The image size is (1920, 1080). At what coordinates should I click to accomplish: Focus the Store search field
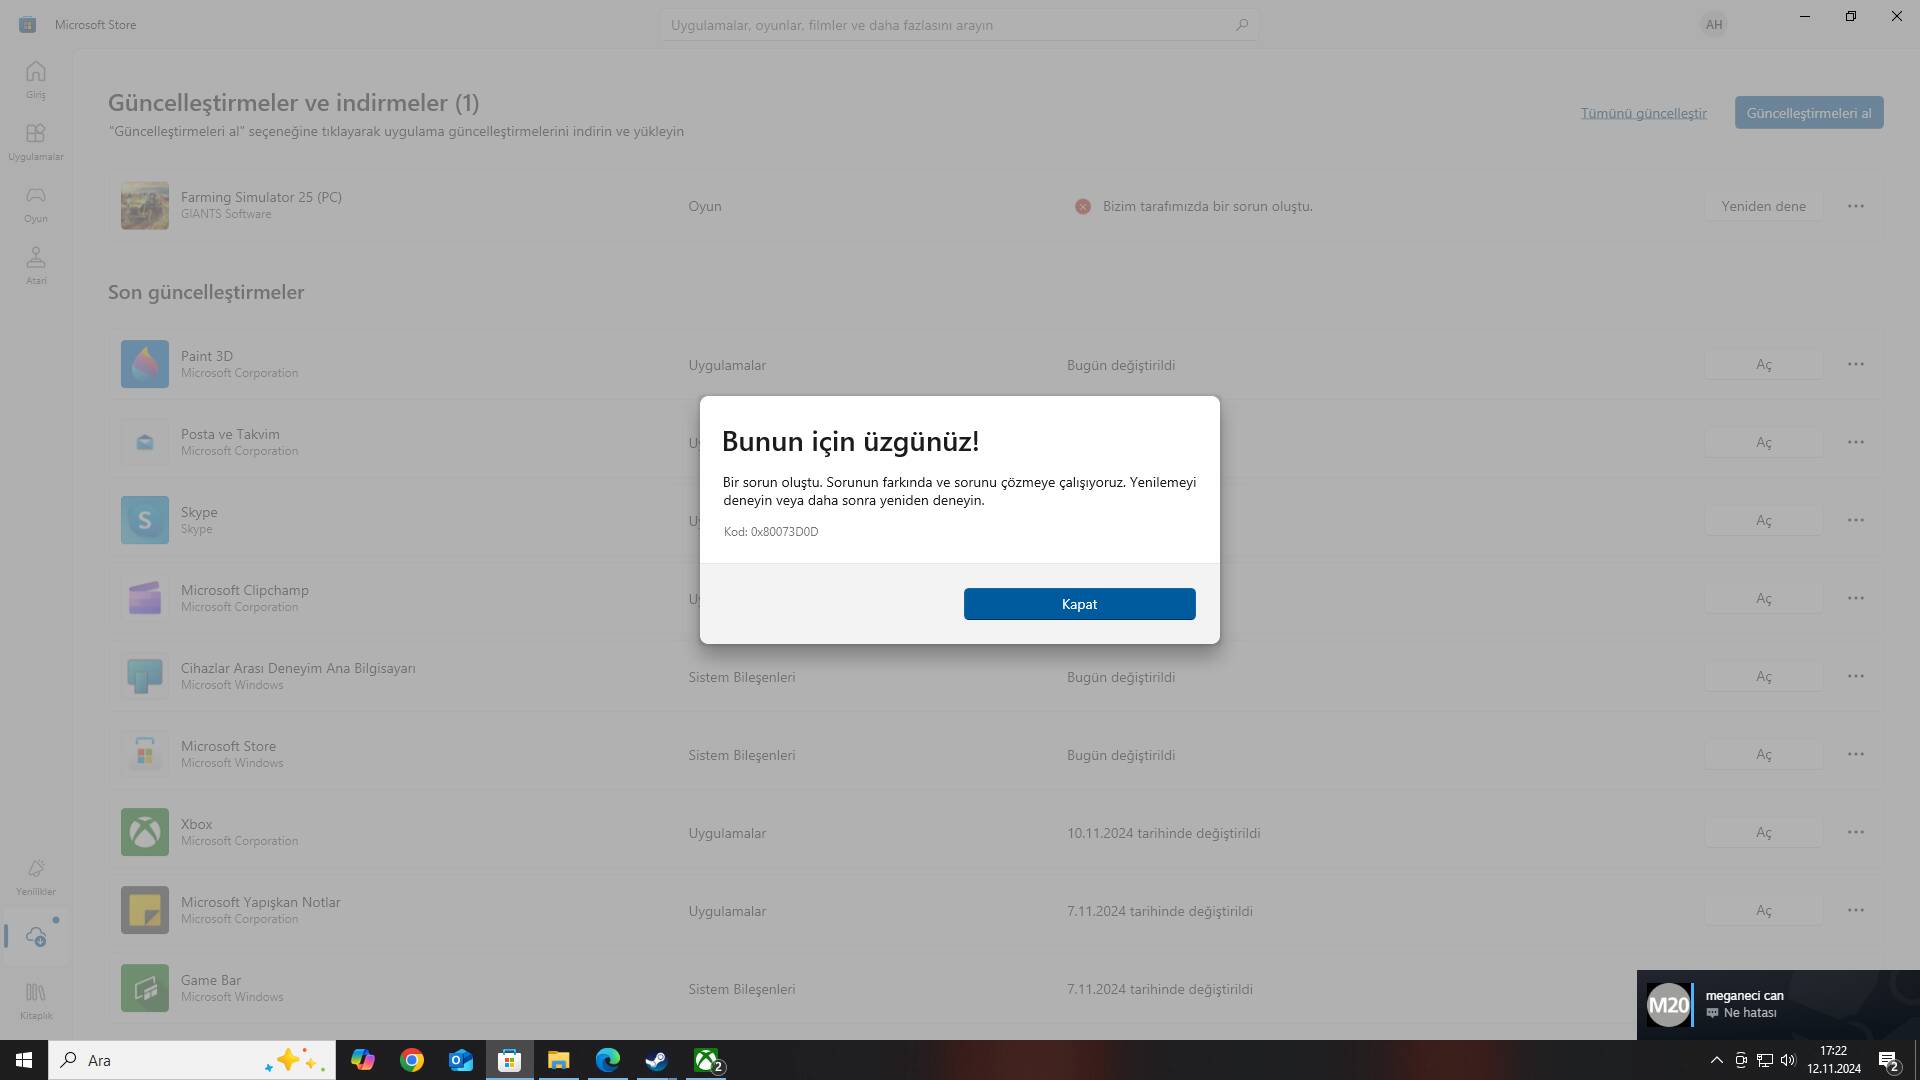coord(958,24)
